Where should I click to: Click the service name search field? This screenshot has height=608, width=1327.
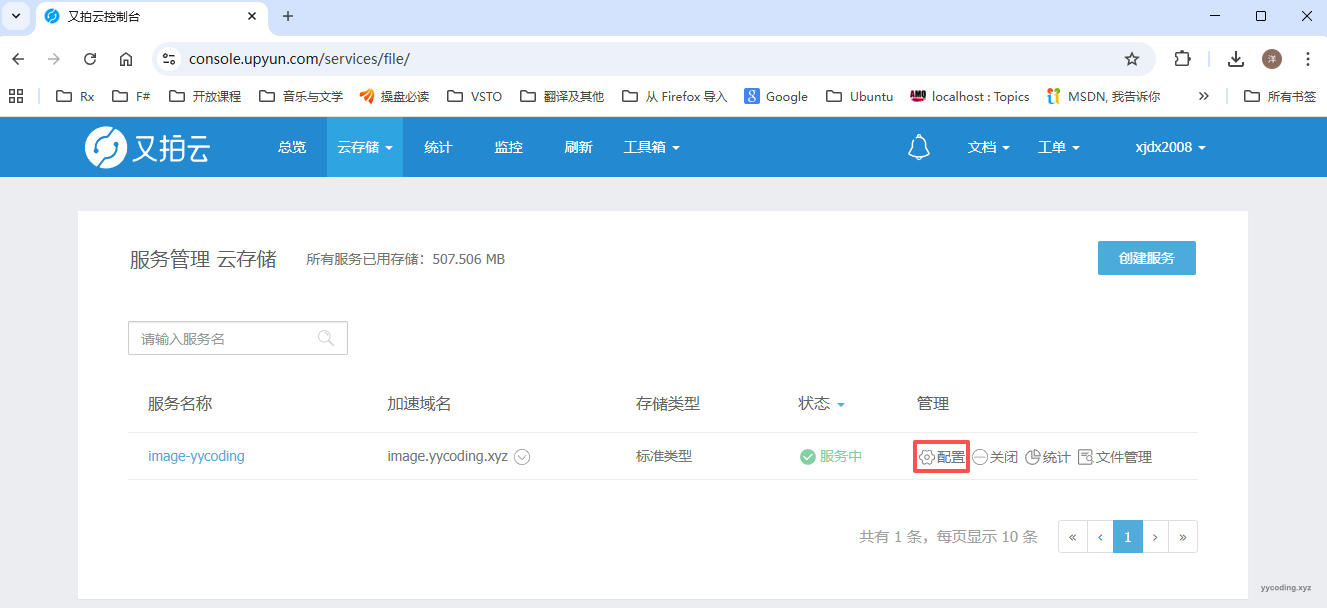[225, 339]
